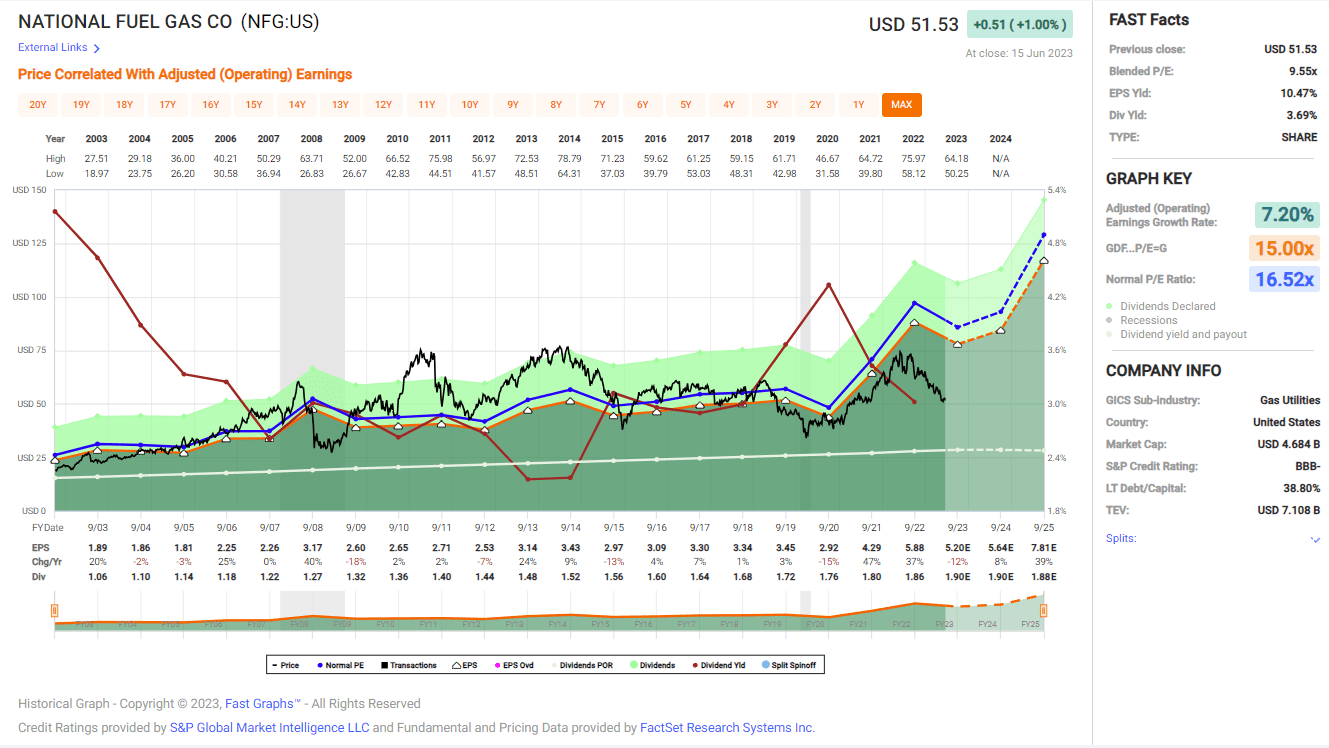
Task: Click the Dividends POR legend icon
Action: (554, 666)
